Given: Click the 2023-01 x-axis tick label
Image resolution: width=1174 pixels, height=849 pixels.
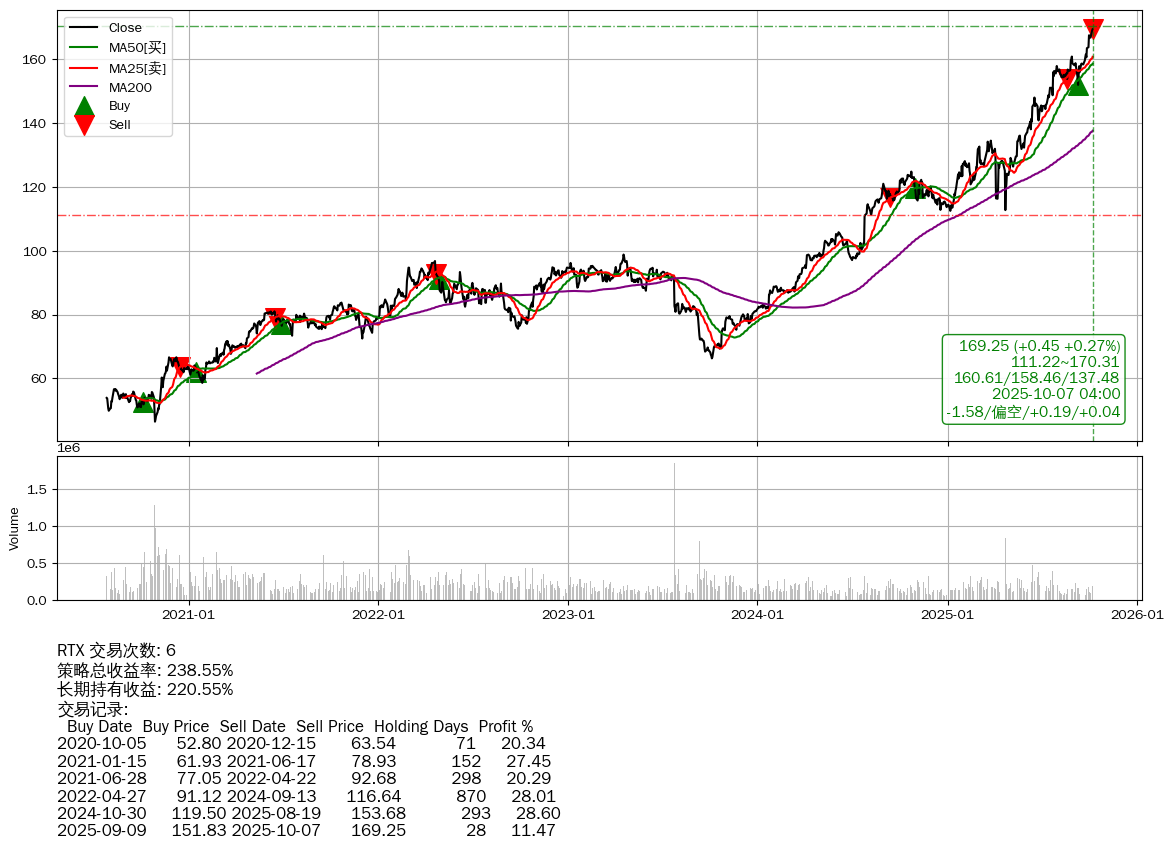Looking at the screenshot, I should coord(568,614).
